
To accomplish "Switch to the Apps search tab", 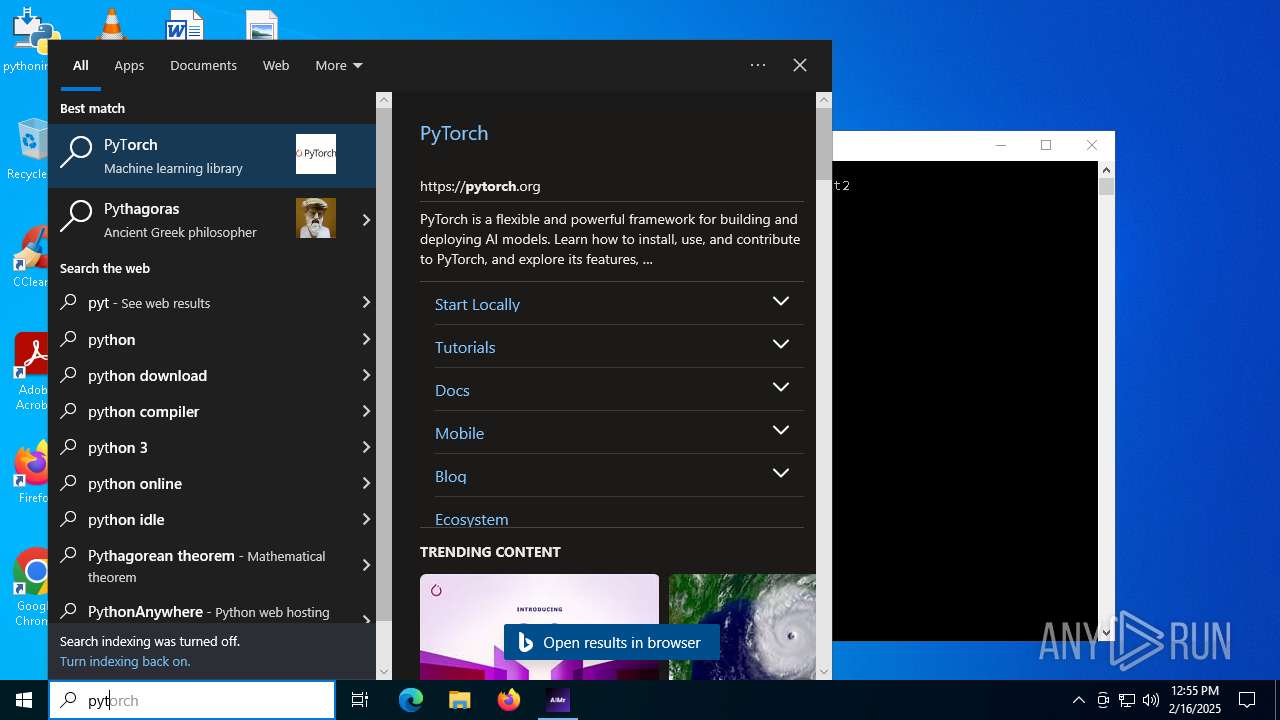I will click(x=129, y=65).
